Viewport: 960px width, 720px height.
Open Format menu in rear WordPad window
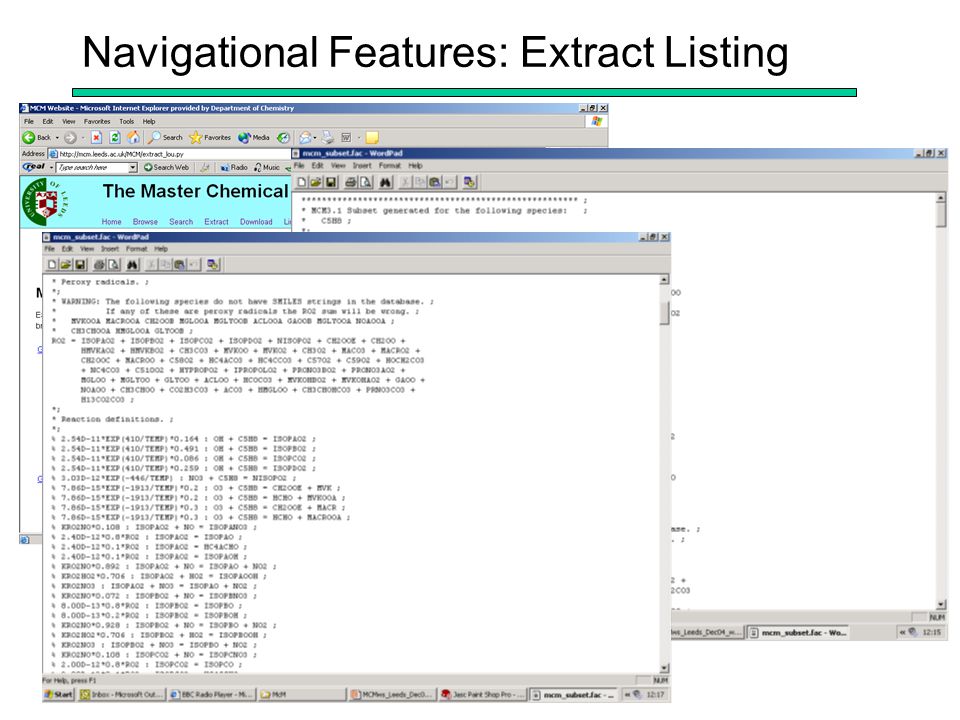[389, 165]
